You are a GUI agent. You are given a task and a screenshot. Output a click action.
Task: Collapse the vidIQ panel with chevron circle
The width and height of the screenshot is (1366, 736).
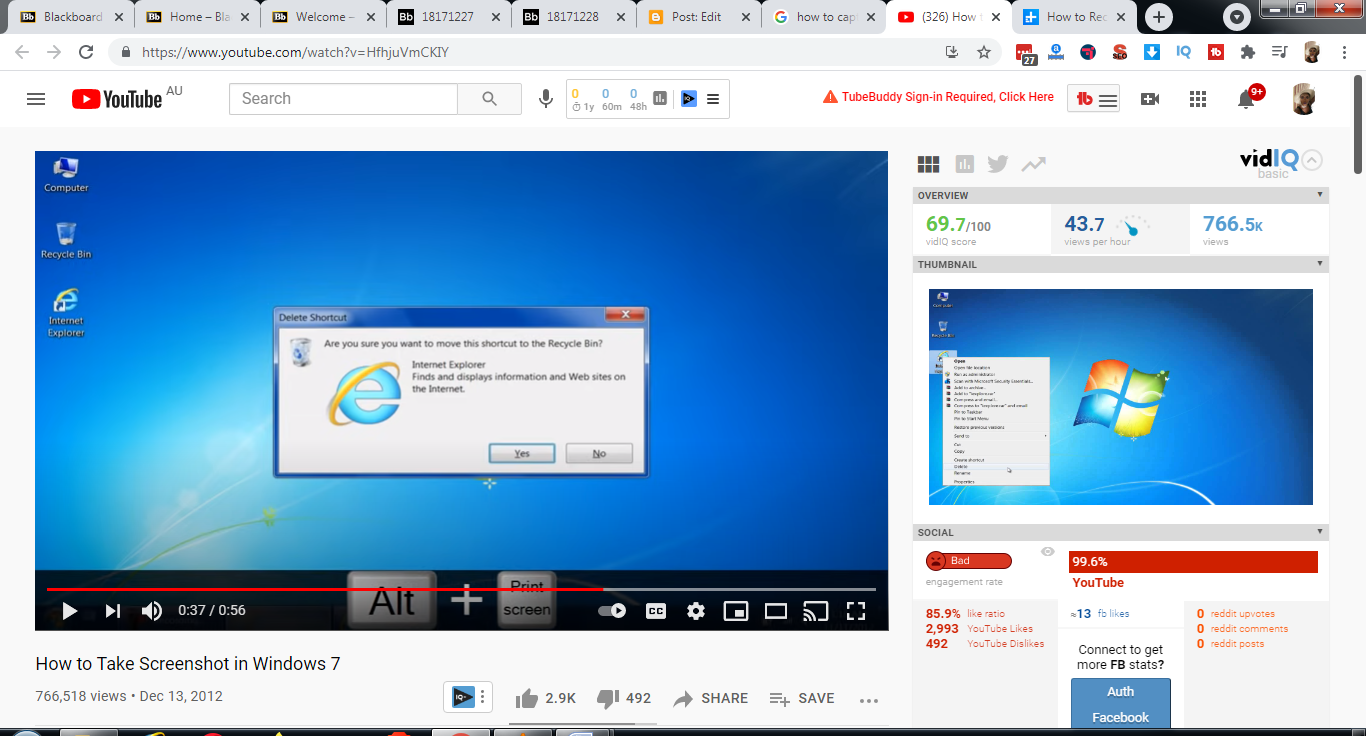(x=1313, y=159)
